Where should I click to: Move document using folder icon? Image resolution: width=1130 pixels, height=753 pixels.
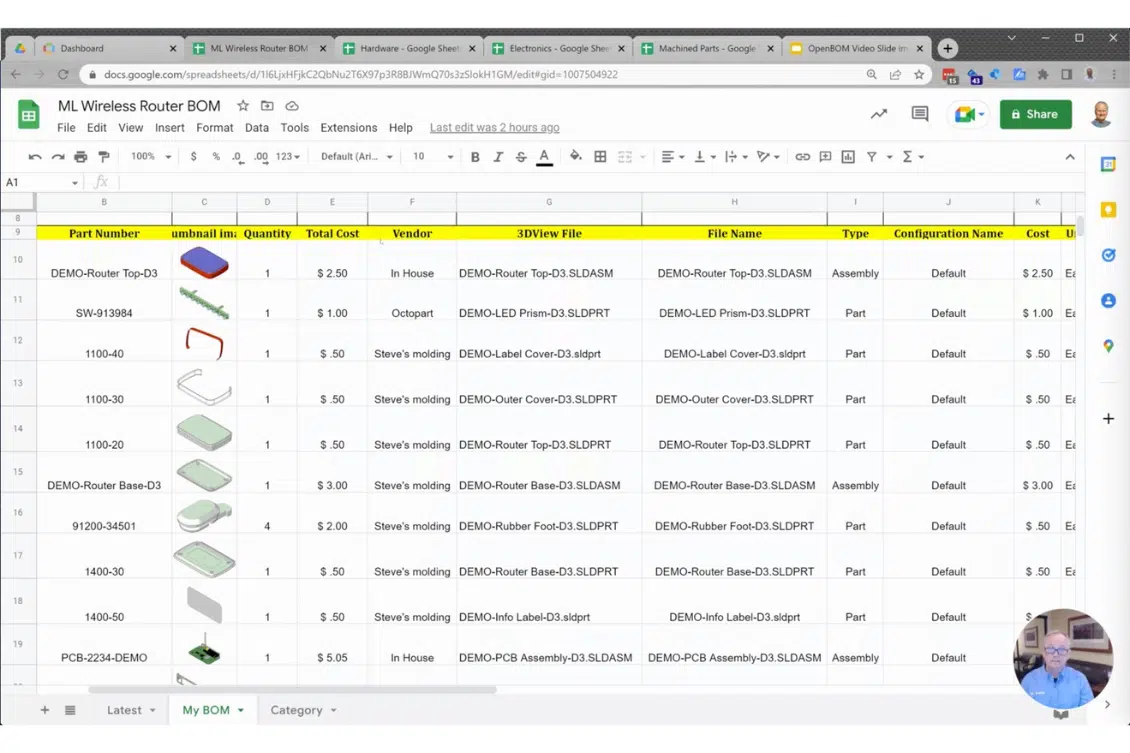click(267, 106)
